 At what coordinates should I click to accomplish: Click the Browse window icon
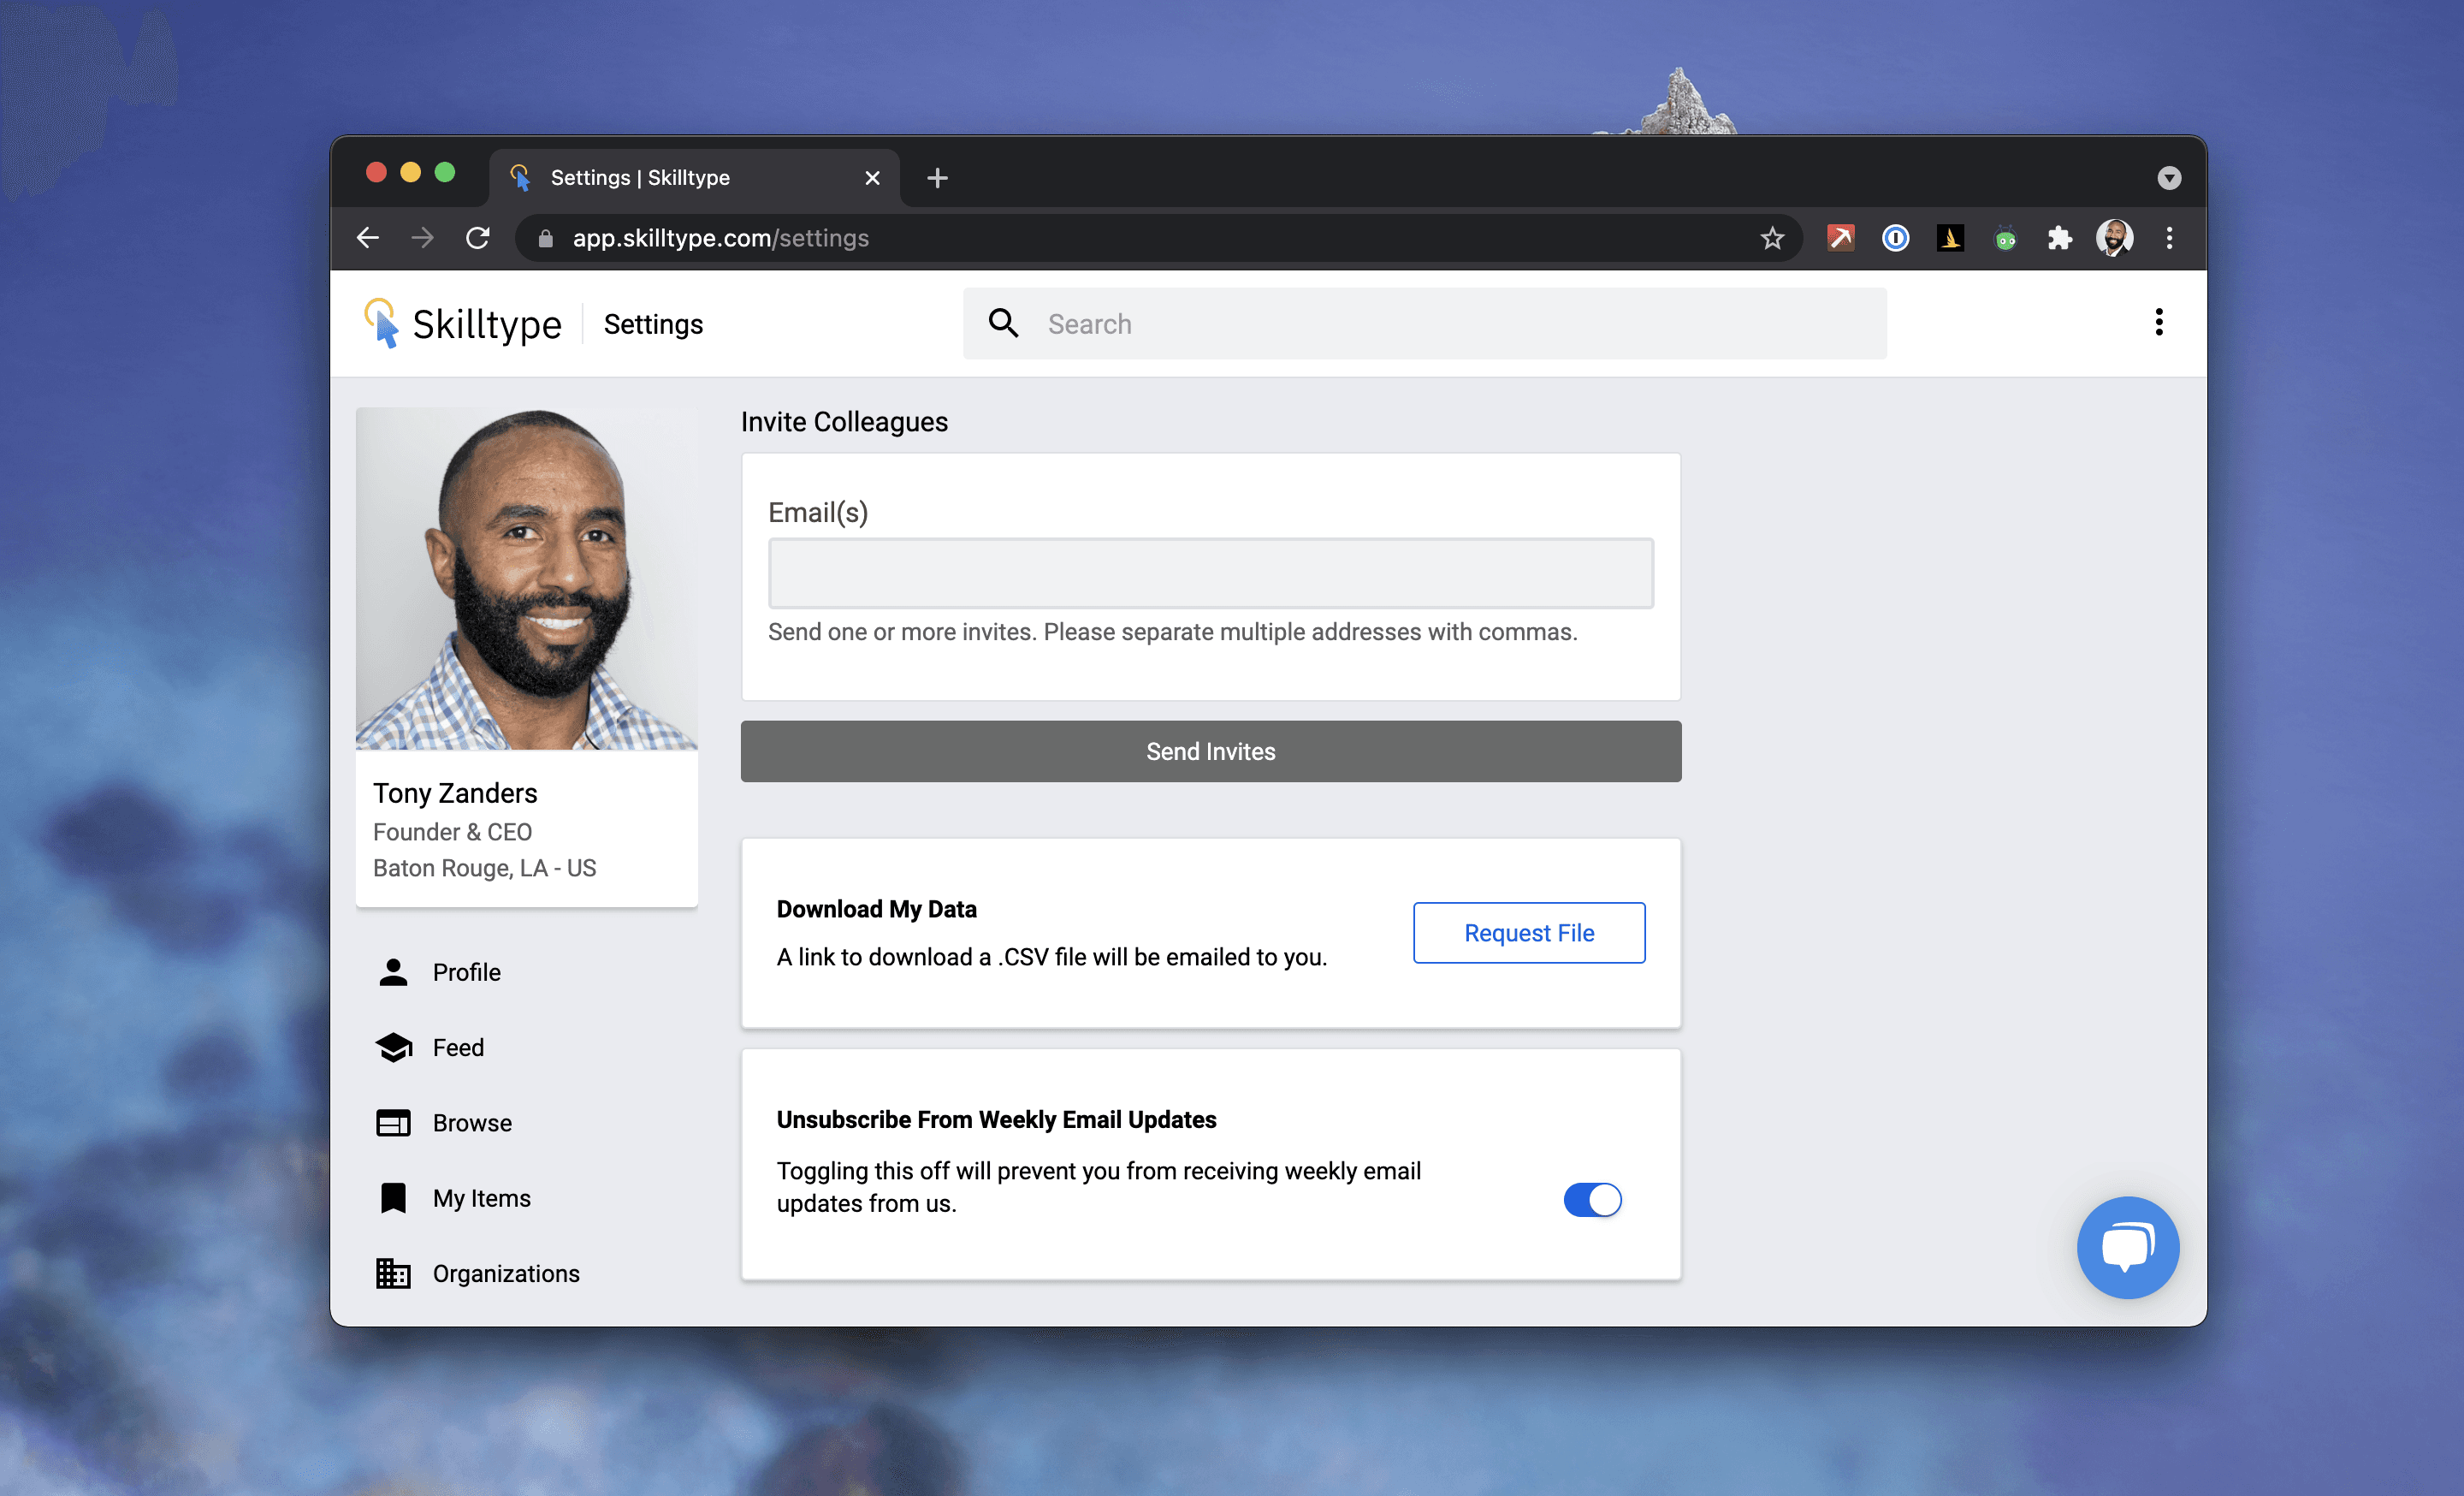pos(393,1122)
